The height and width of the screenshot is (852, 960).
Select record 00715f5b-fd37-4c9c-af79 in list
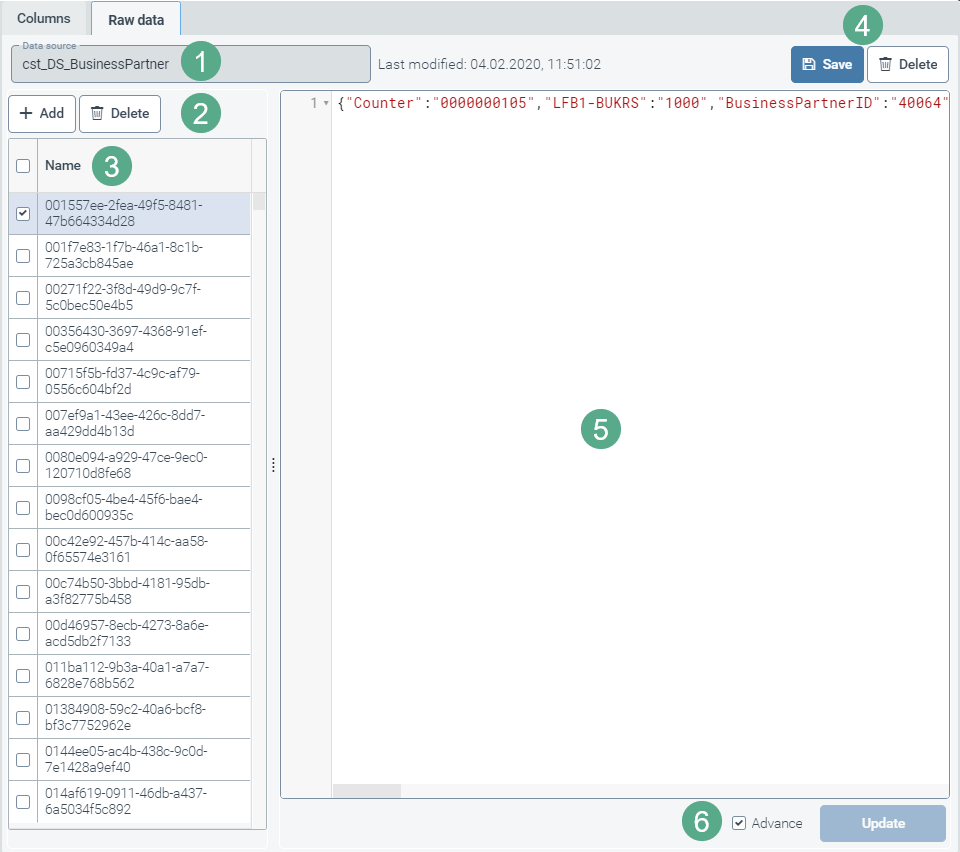point(123,381)
